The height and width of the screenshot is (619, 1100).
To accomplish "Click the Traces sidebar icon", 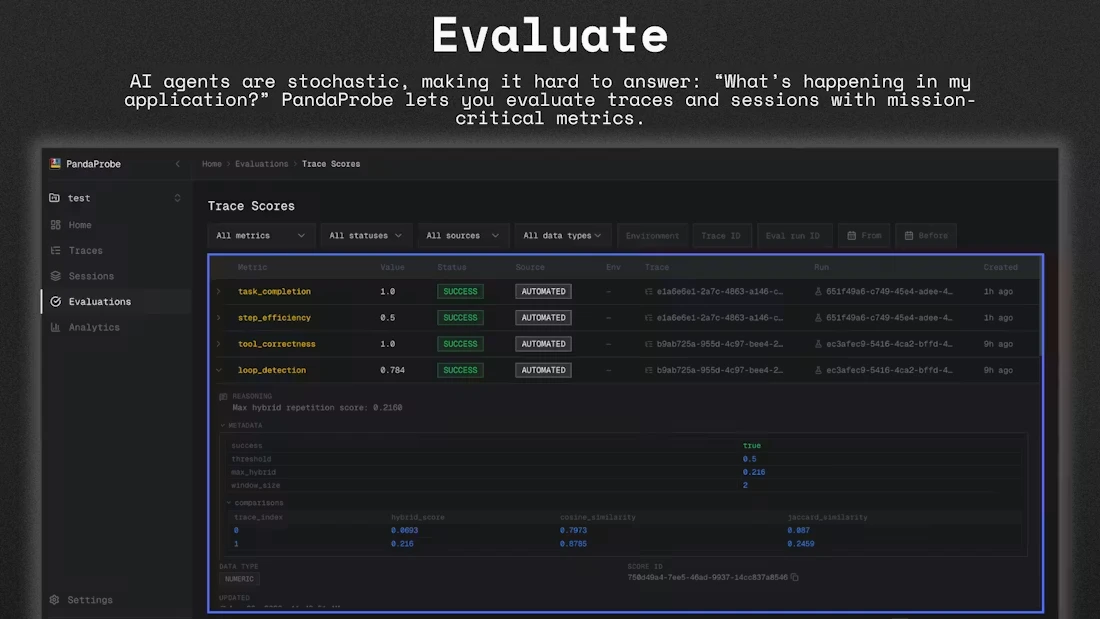I will tap(55, 251).
